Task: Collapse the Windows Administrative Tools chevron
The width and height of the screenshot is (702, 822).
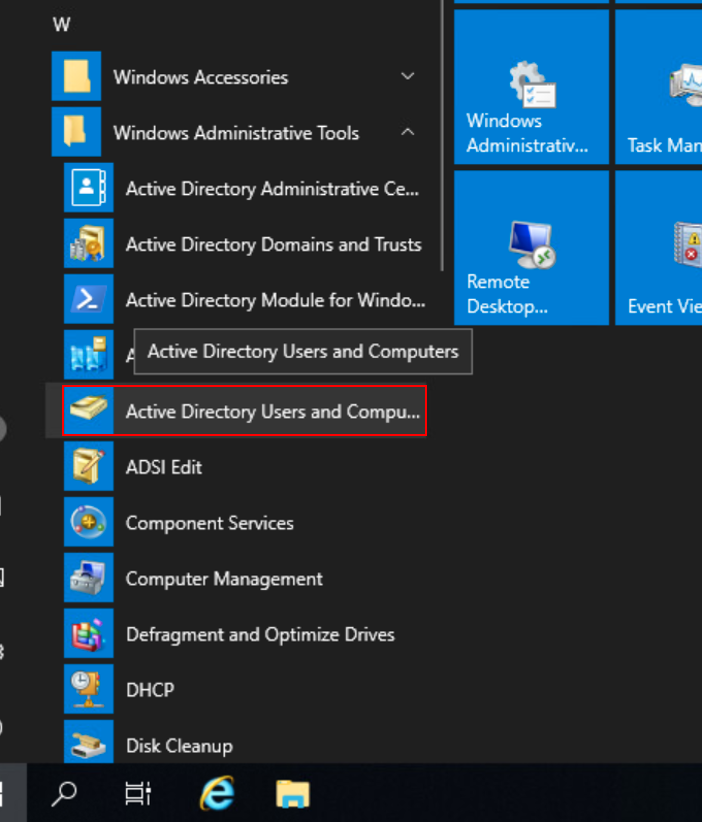Action: click(x=407, y=132)
